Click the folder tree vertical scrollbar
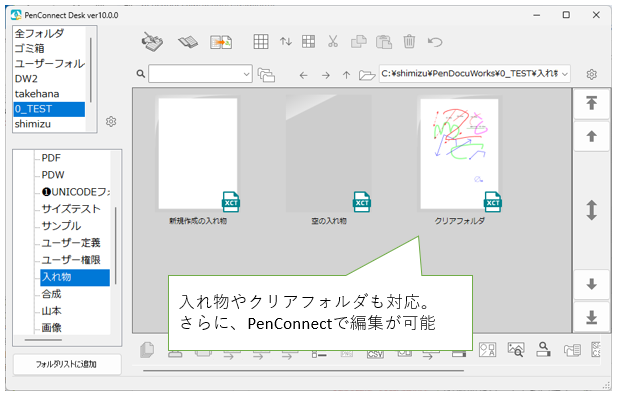The image size is (619, 398). coord(116,246)
